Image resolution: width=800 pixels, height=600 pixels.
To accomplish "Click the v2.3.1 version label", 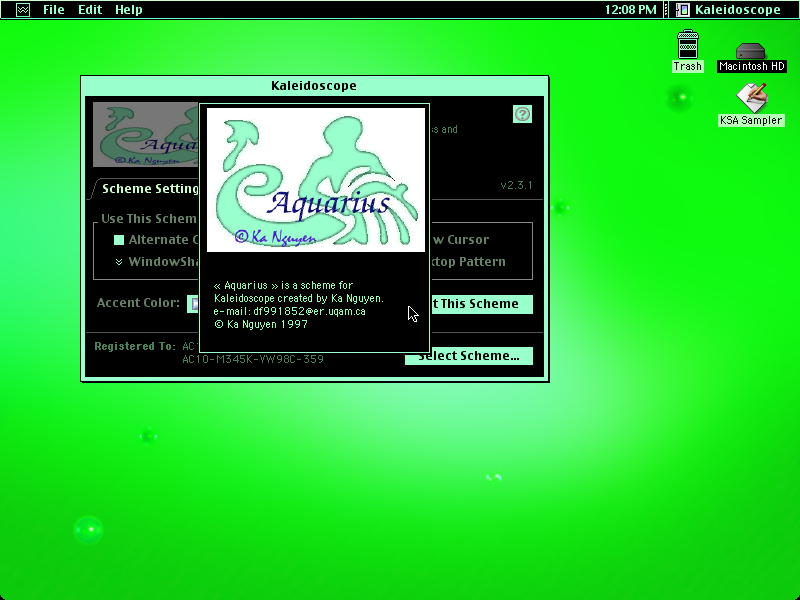I will [x=516, y=185].
